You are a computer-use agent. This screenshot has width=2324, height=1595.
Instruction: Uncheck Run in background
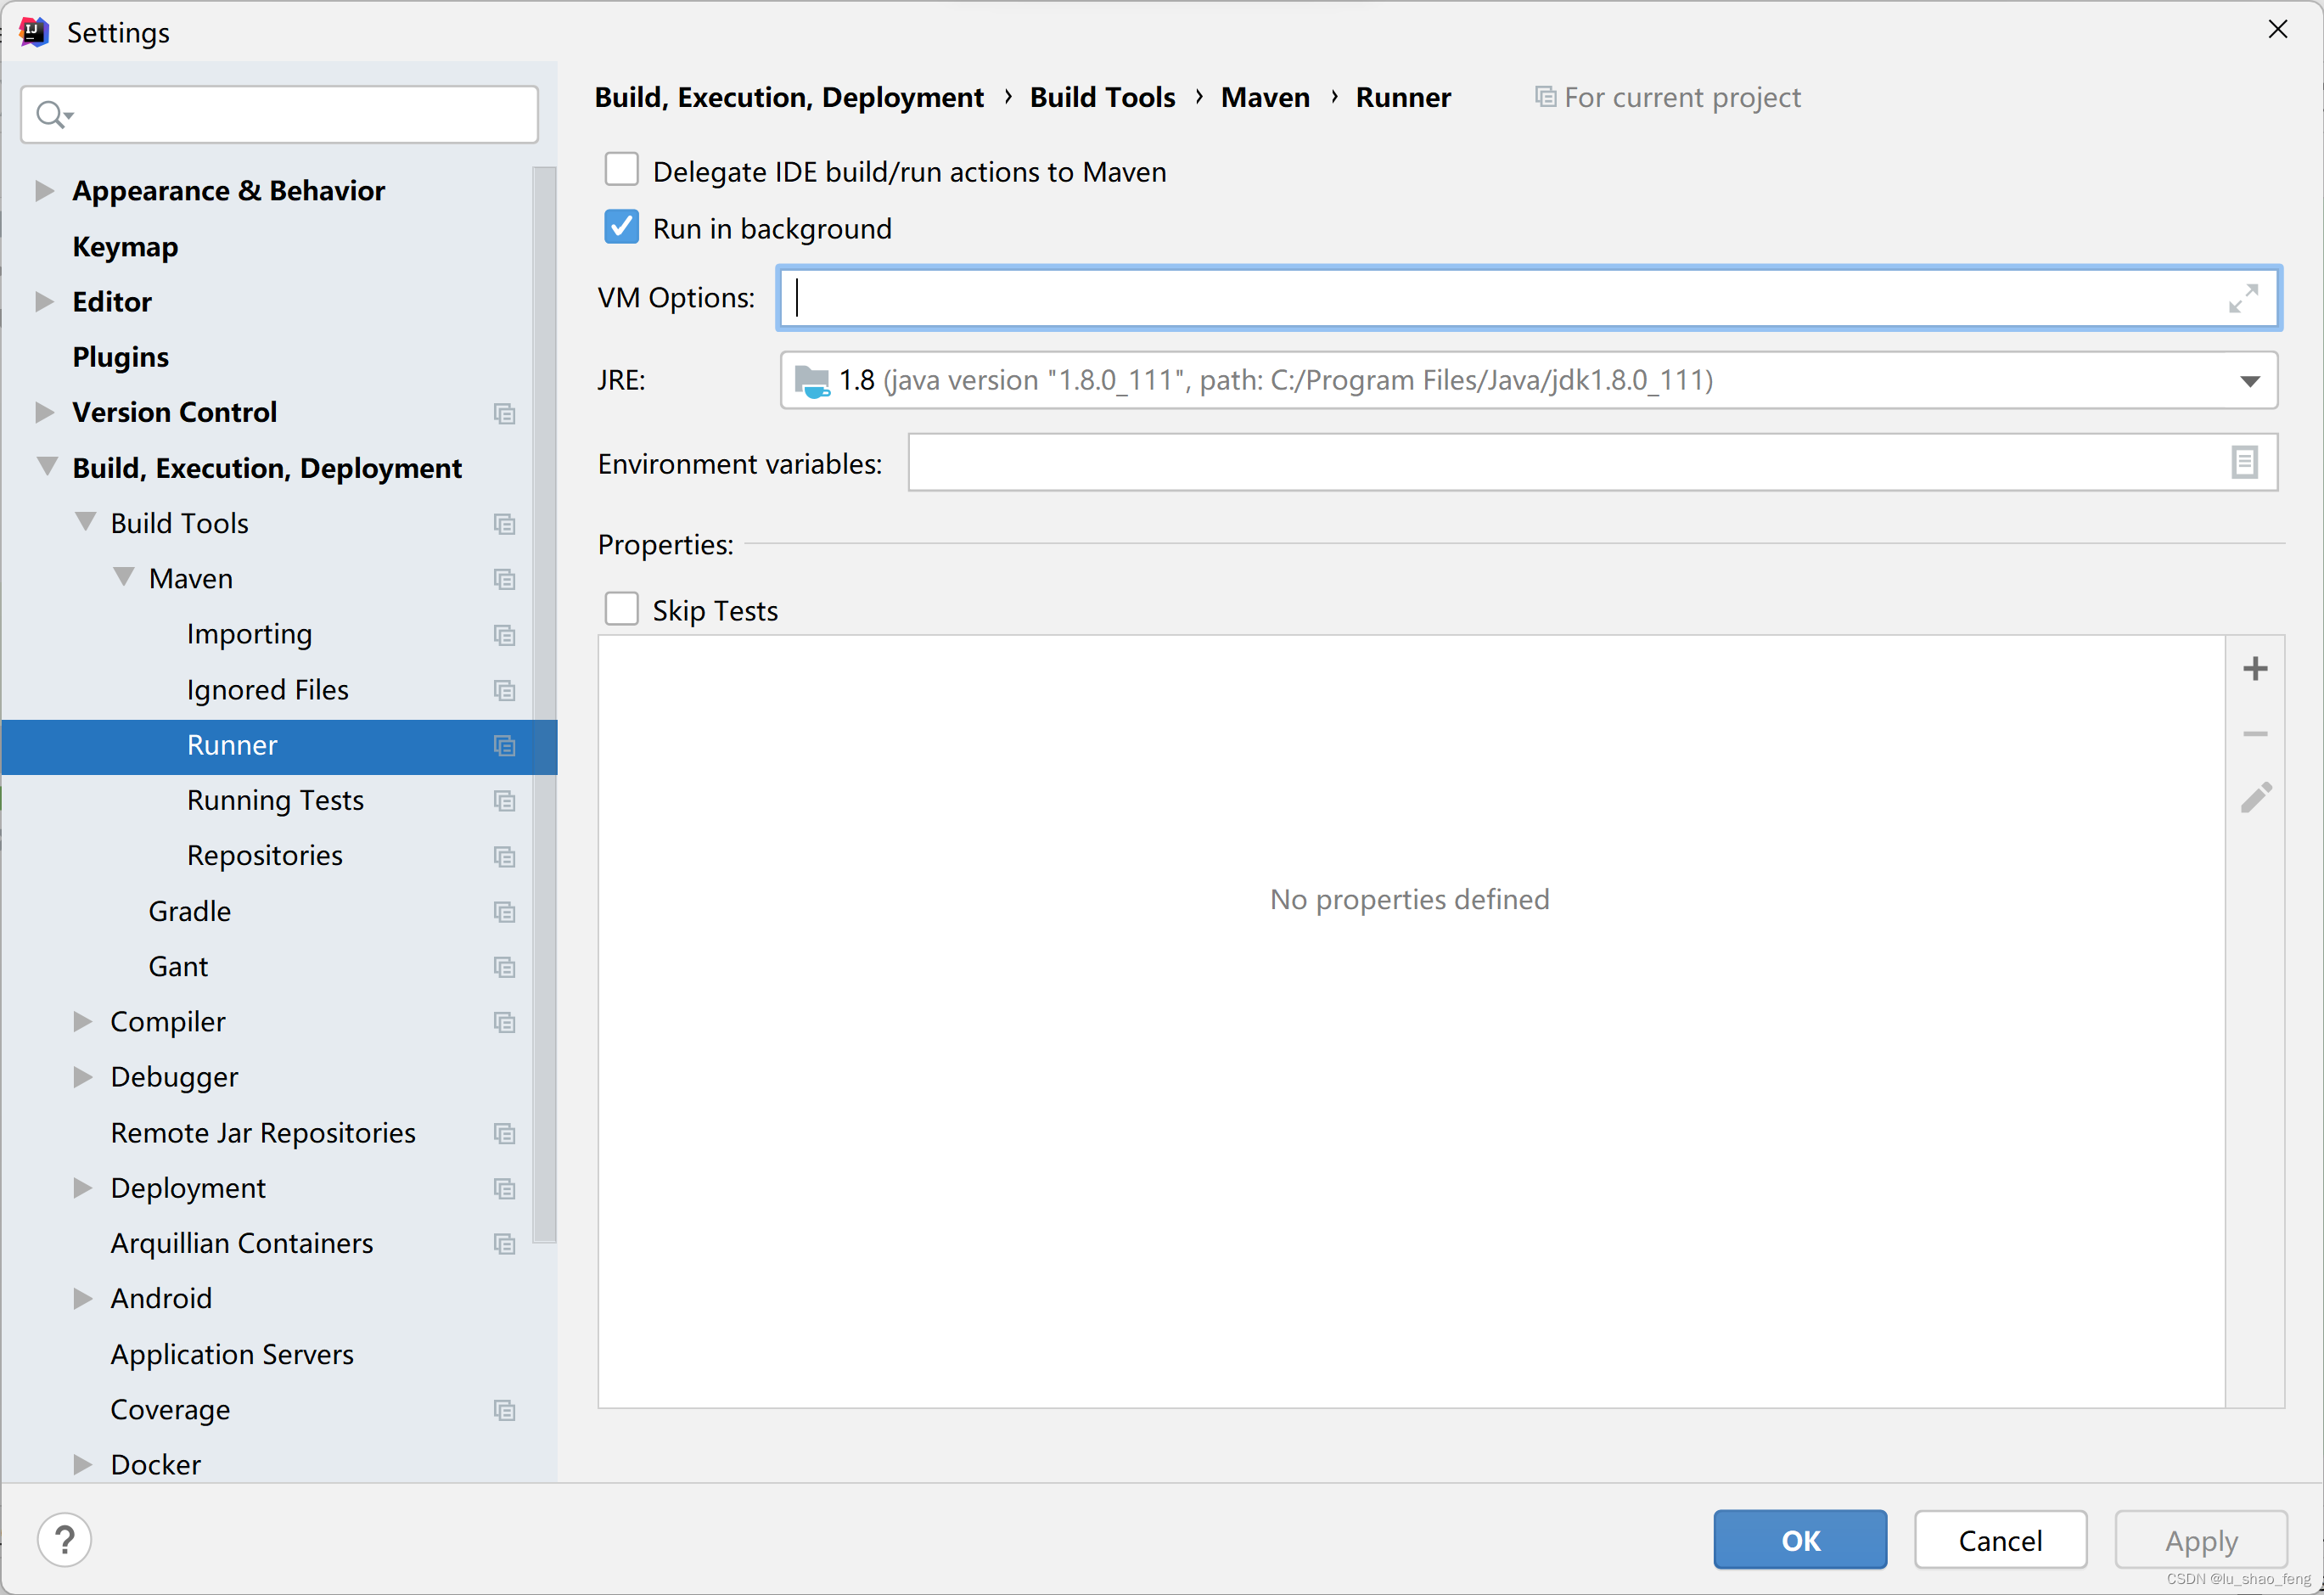coord(621,228)
